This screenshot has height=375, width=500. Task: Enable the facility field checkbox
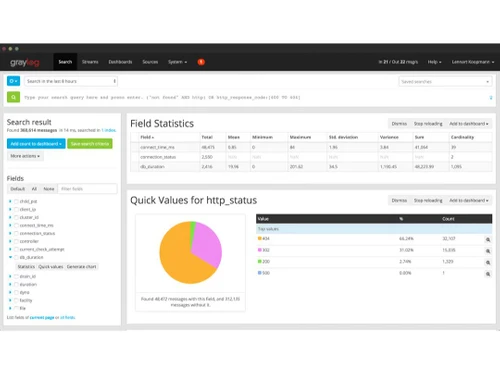pos(16,300)
